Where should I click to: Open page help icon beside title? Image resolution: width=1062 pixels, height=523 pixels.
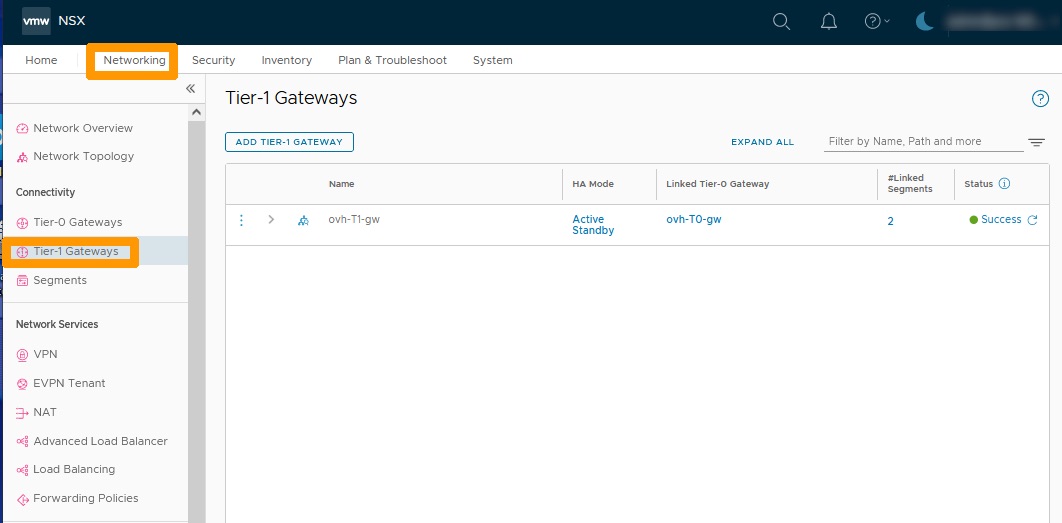[x=1040, y=99]
